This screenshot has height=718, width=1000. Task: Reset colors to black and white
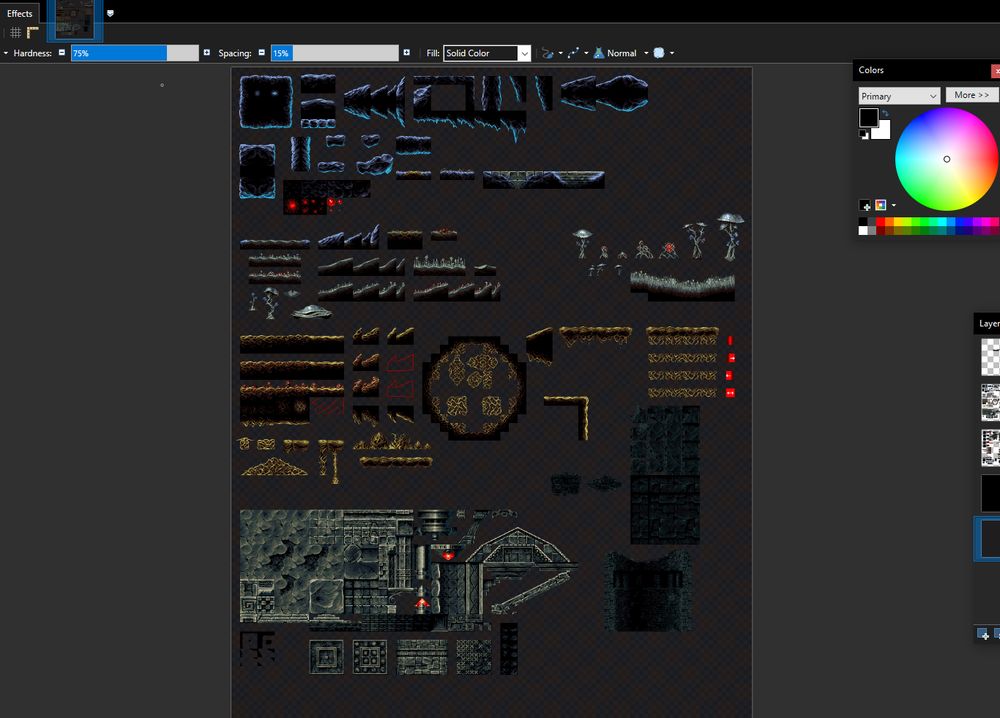[864, 135]
